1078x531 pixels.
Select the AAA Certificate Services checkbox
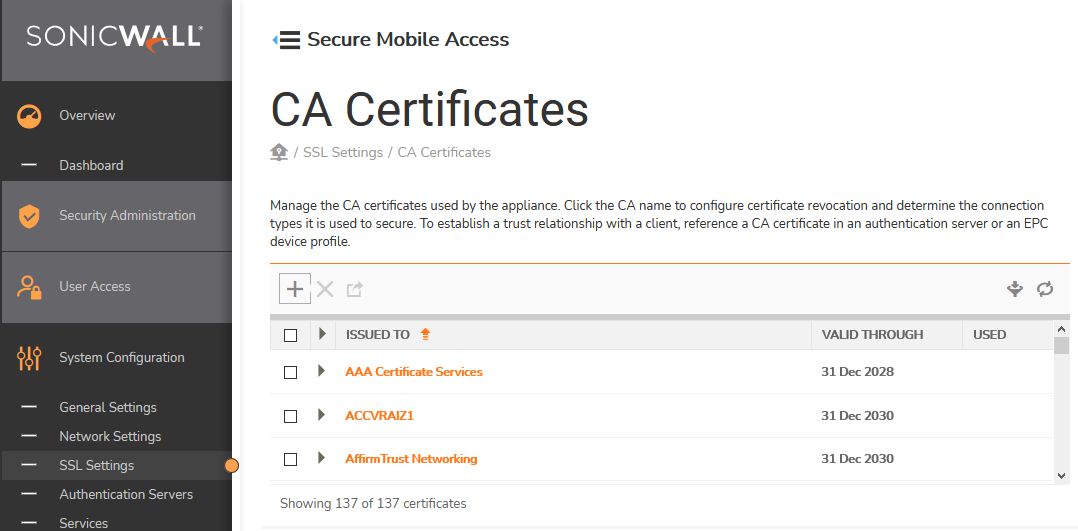291,372
